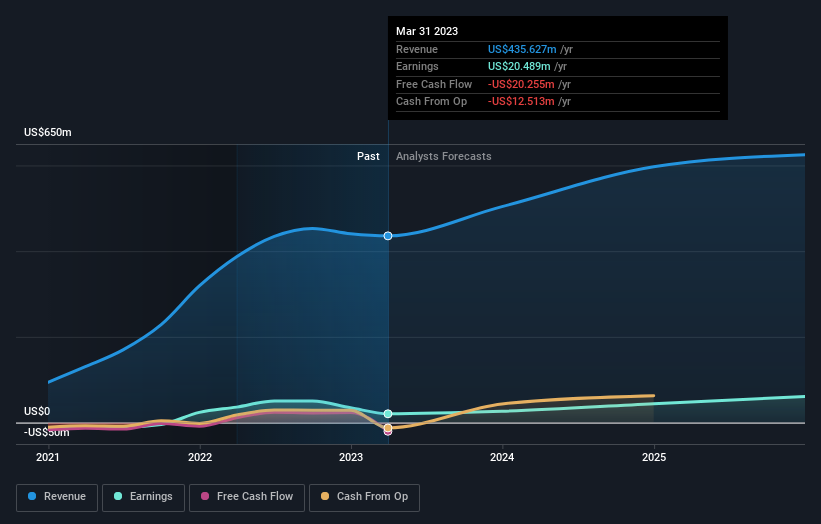Image resolution: width=821 pixels, height=524 pixels.
Task: Click the US$20.489m earnings value
Action: tap(519, 66)
